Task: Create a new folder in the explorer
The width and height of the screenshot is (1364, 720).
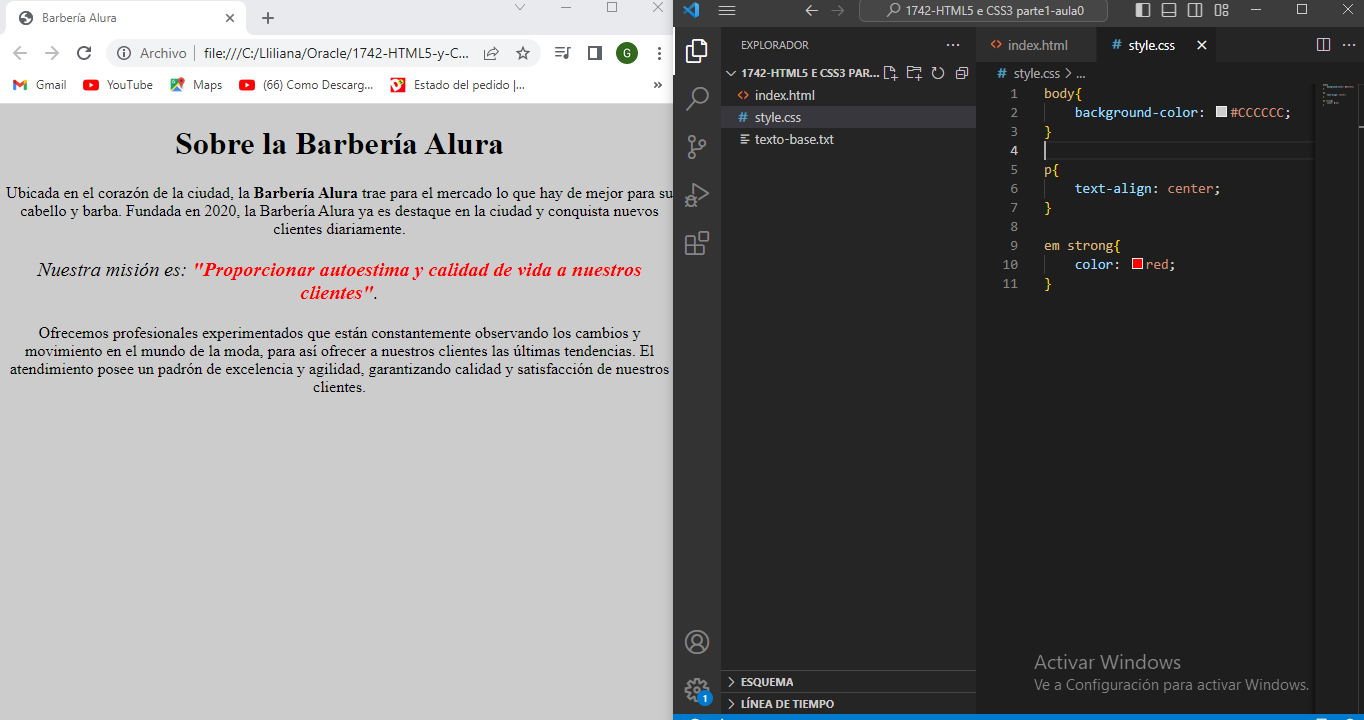Action: (x=914, y=73)
